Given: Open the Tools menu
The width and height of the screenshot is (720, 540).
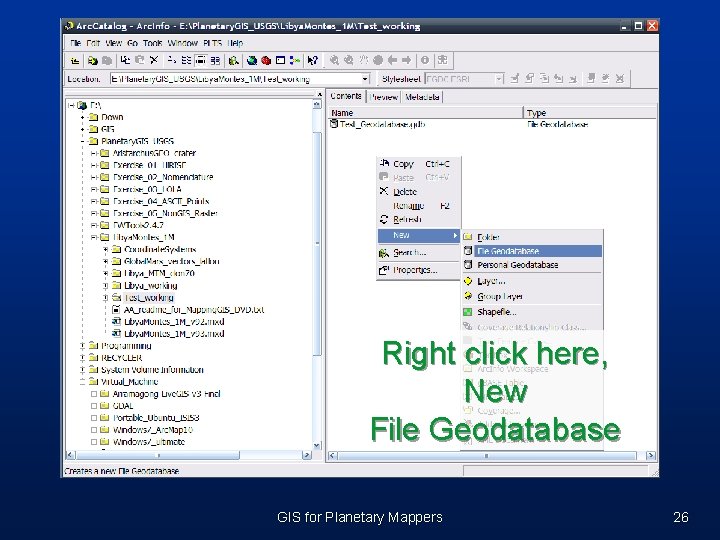Looking at the screenshot, I should pos(152,43).
